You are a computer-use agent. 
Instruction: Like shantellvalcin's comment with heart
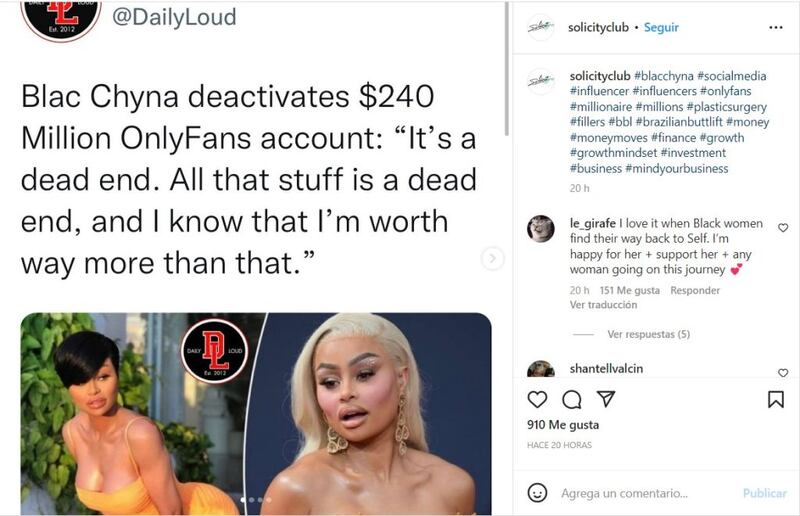point(783,373)
